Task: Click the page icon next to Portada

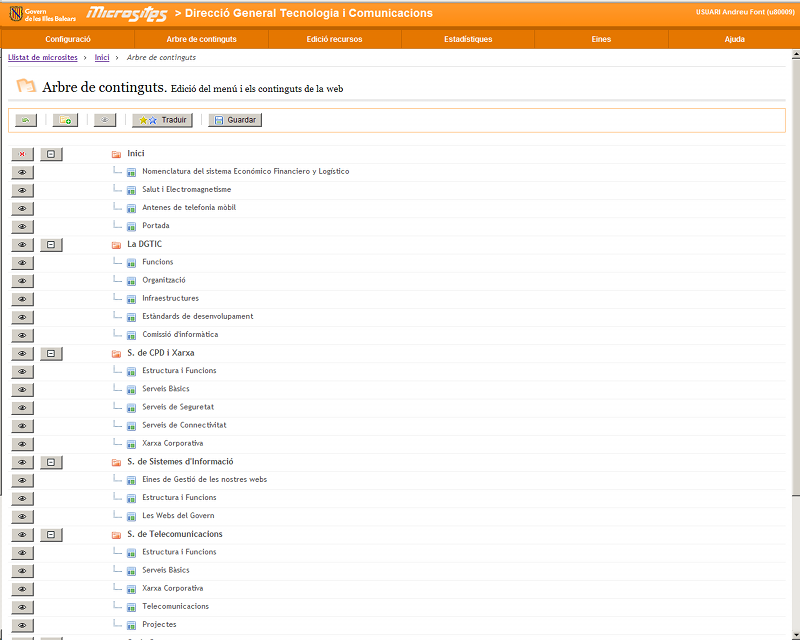Action: coord(131,226)
